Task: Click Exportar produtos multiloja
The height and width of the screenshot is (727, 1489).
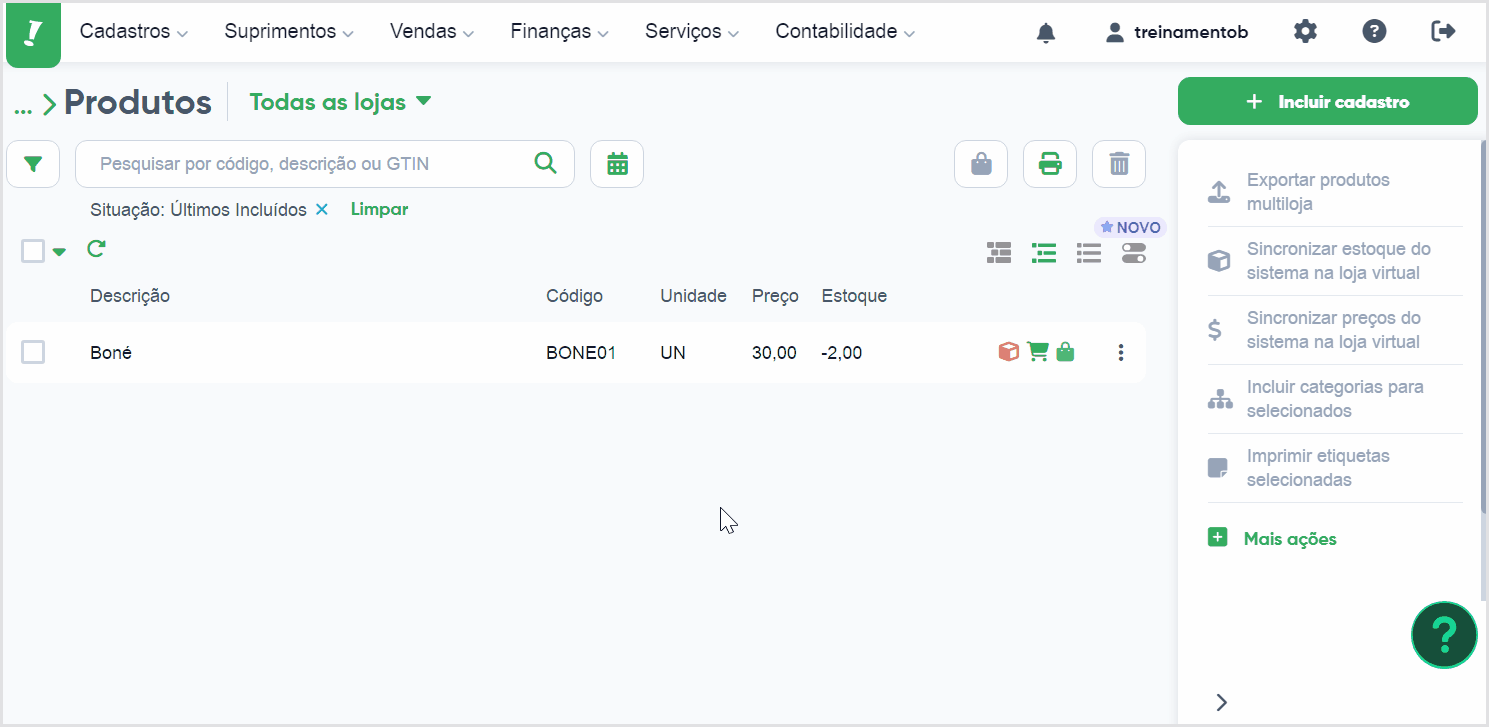Action: click(1318, 192)
